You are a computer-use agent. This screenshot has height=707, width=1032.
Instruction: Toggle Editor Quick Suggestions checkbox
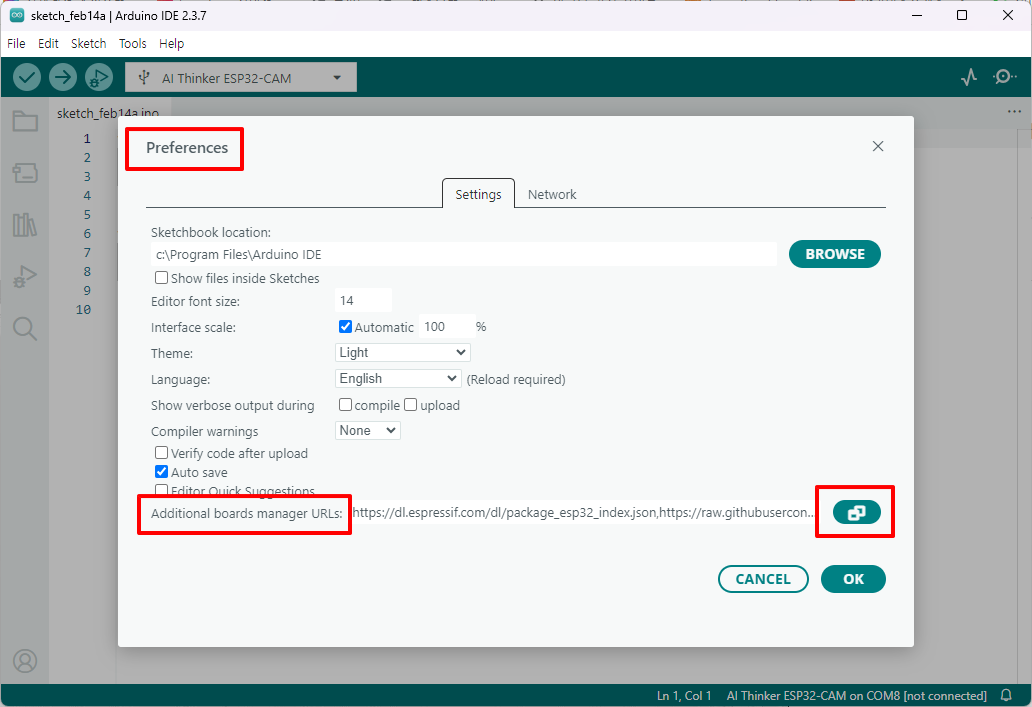coord(161,490)
